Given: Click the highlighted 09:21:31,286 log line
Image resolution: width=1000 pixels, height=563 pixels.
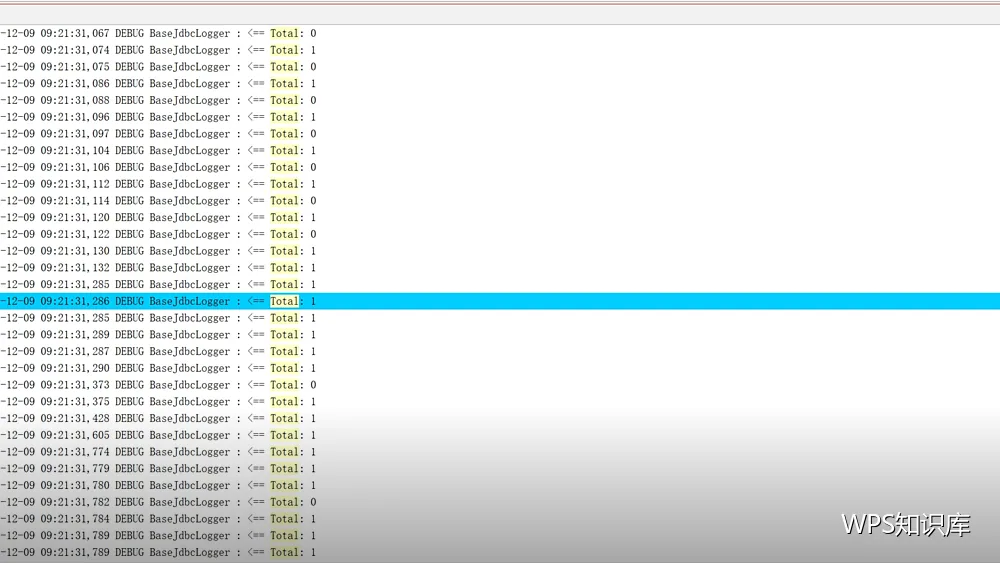Looking at the screenshot, I should 500,301.
